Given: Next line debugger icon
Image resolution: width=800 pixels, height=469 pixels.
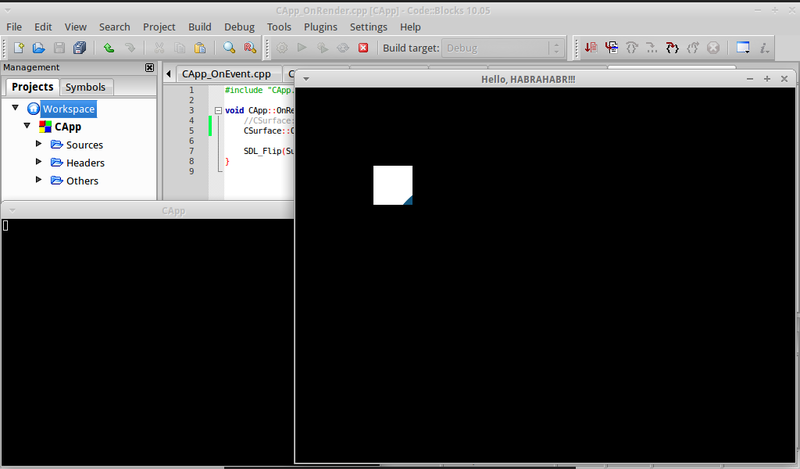Looking at the screenshot, I should [x=632, y=48].
